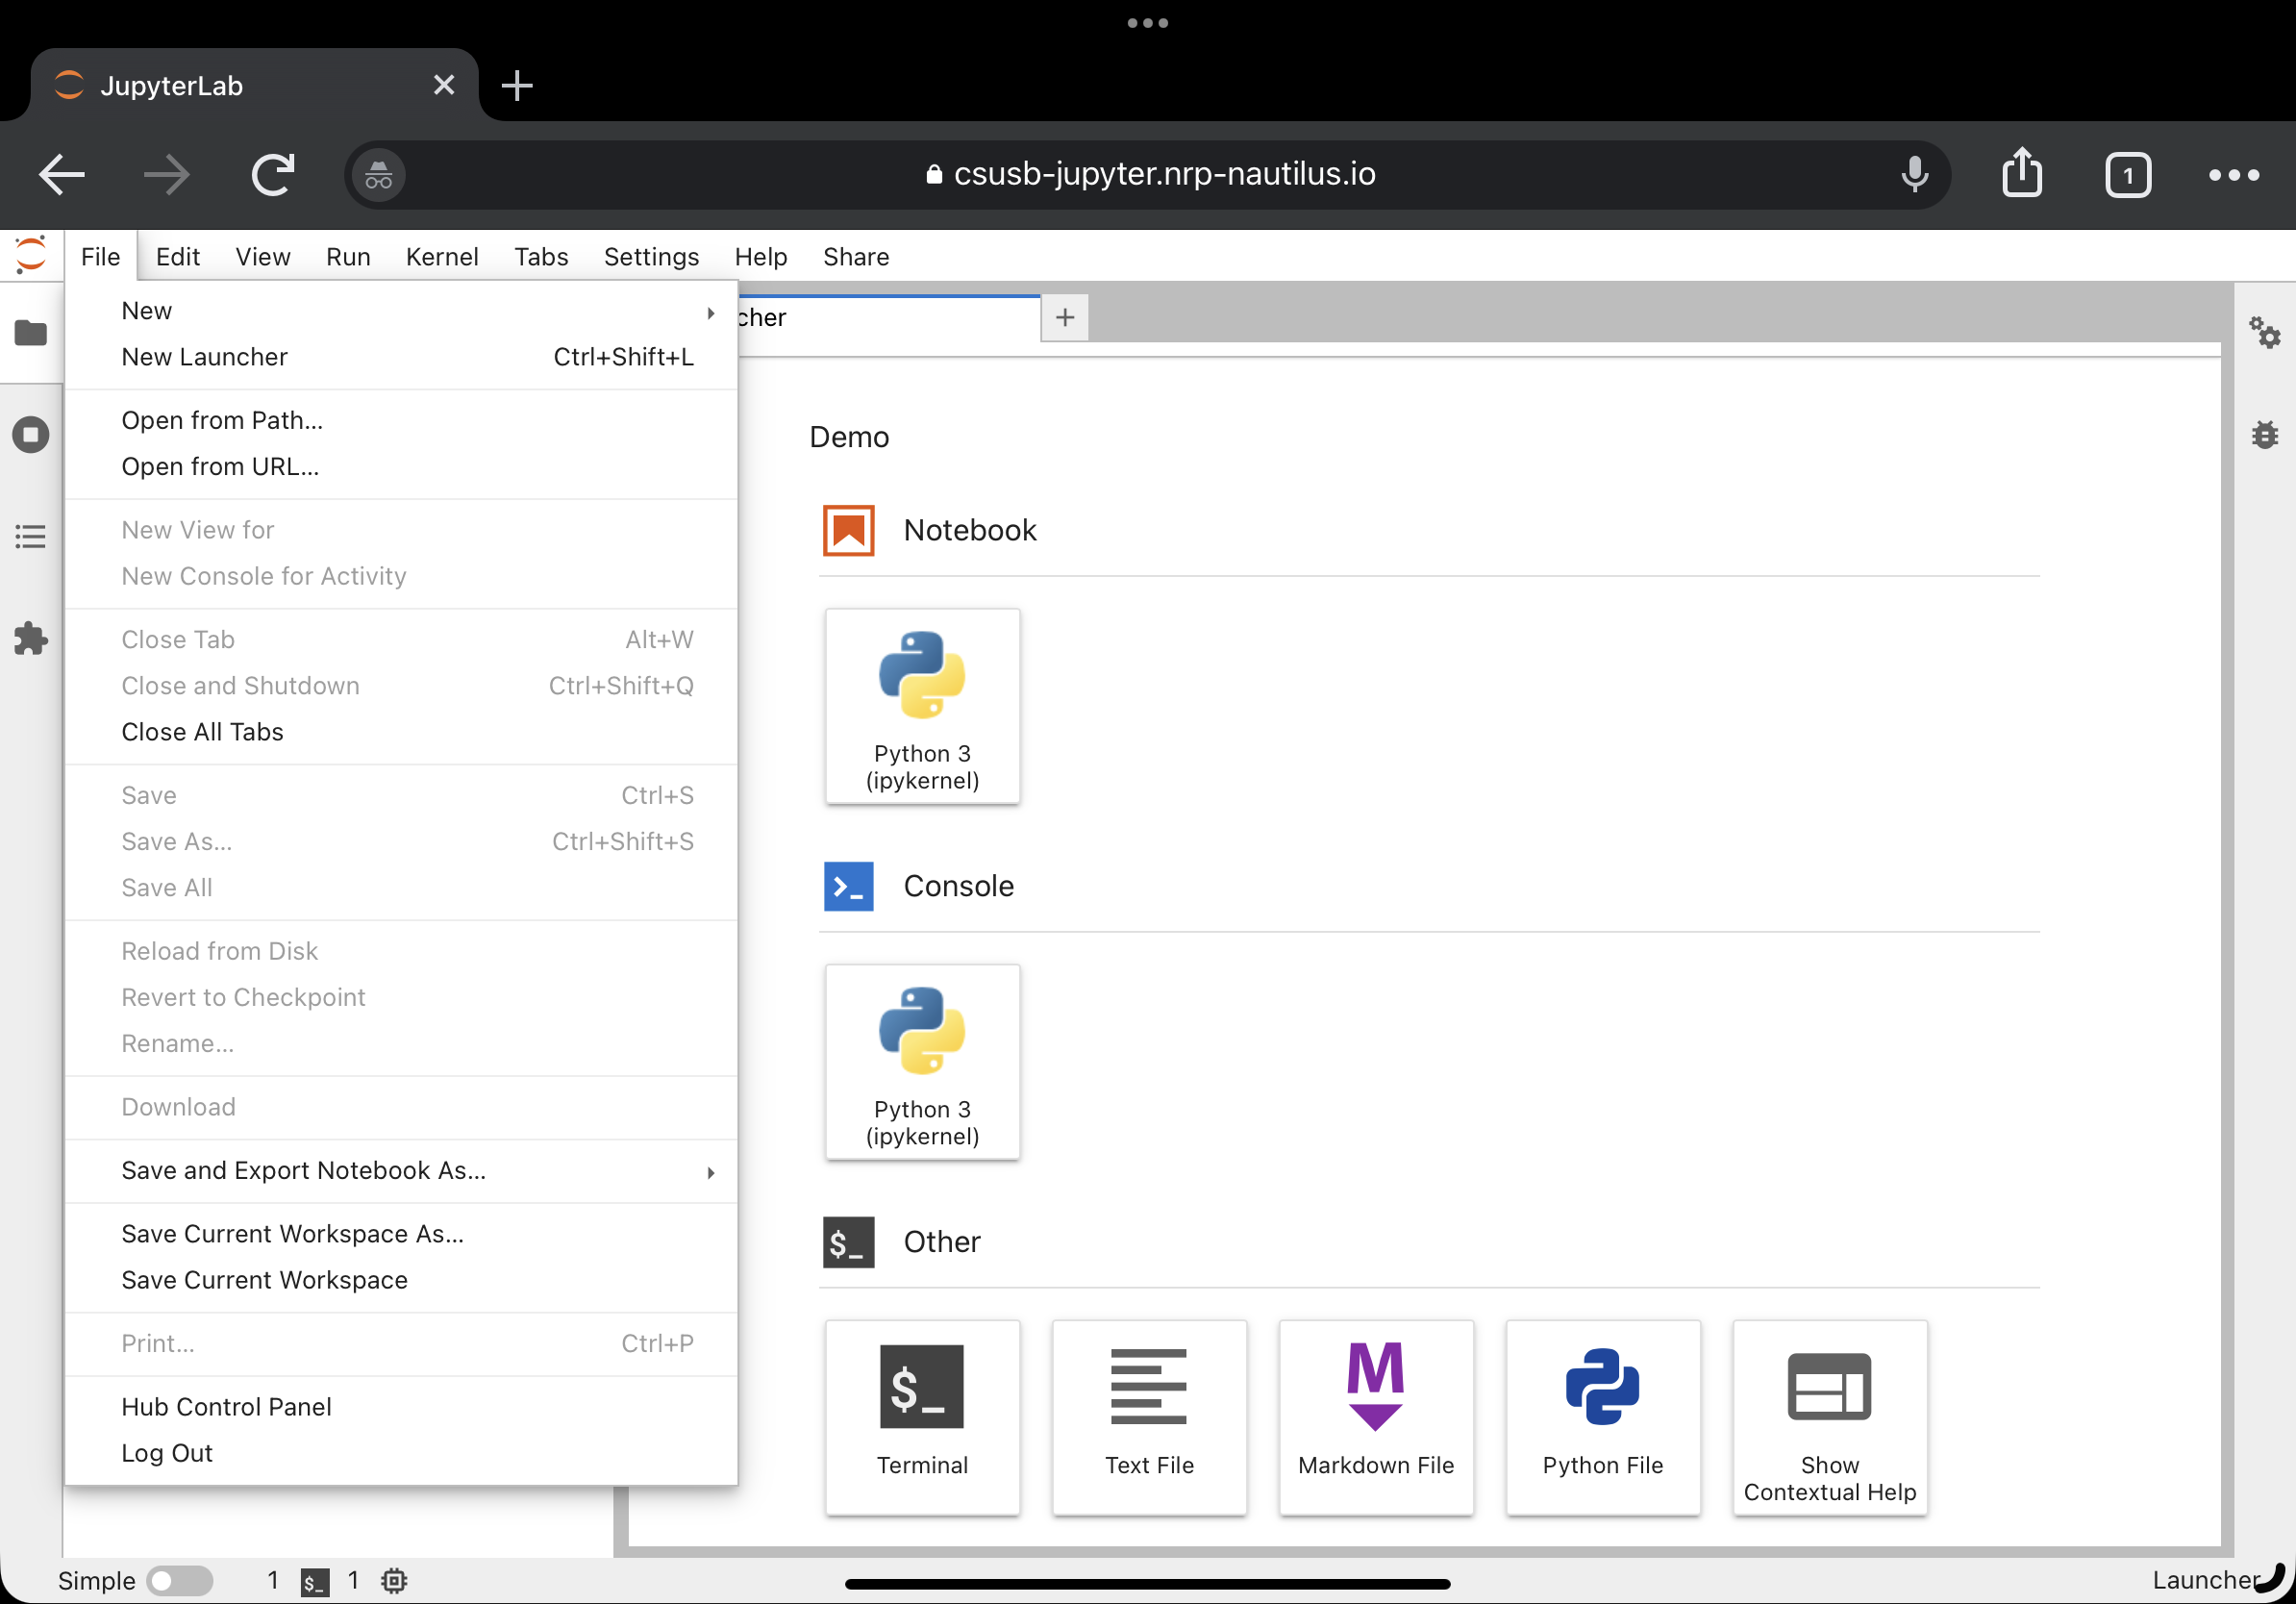The width and height of the screenshot is (2296, 1604).
Task: Tap the three dots at screen top
Action: coord(1148,22)
